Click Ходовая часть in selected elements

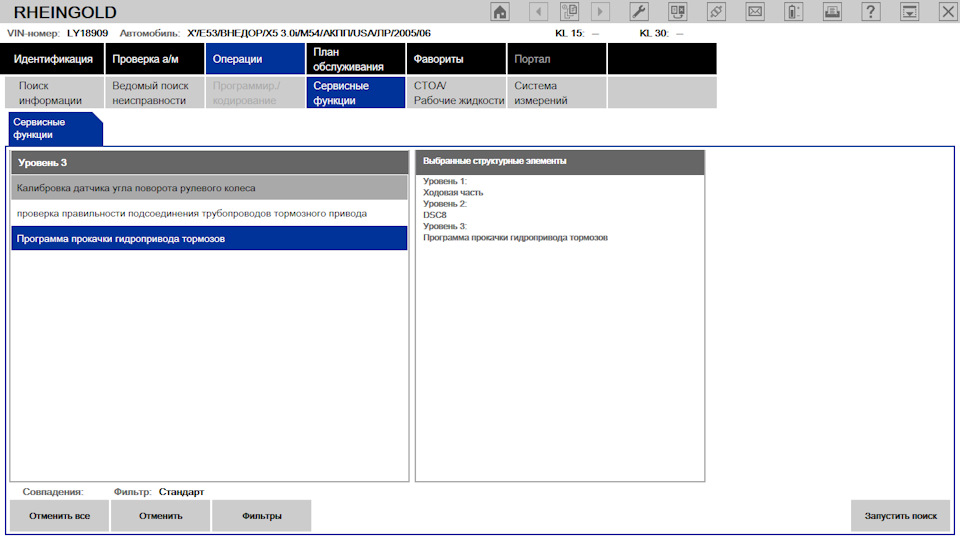click(x=453, y=192)
